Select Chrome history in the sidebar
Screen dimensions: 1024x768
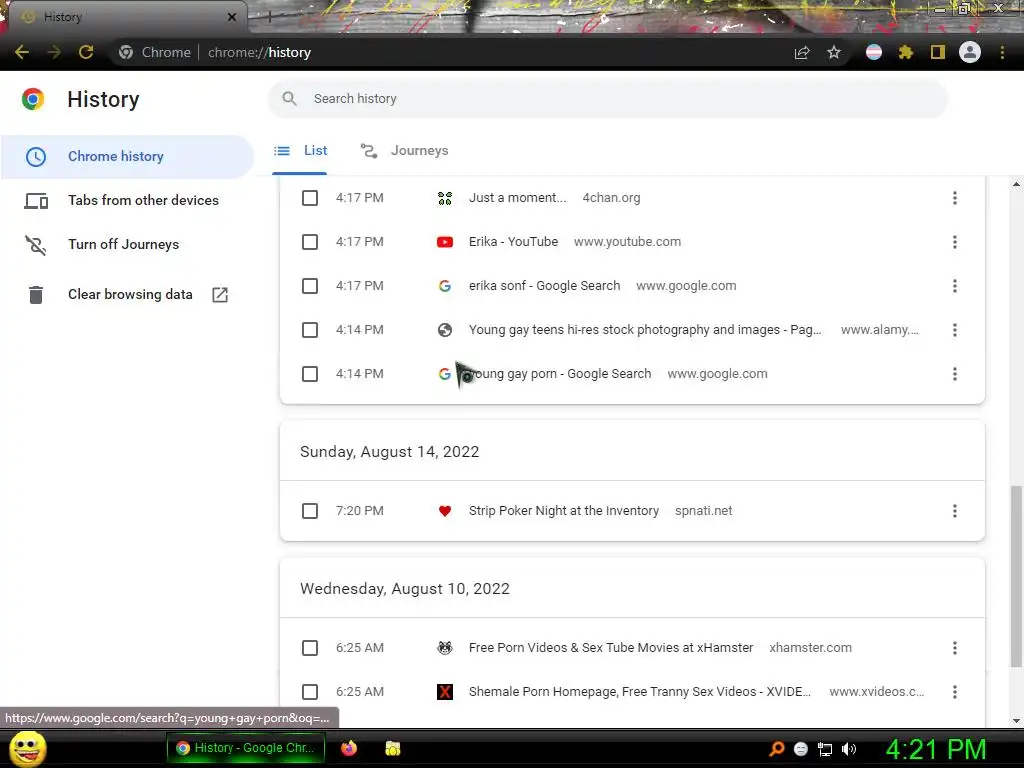click(127, 157)
